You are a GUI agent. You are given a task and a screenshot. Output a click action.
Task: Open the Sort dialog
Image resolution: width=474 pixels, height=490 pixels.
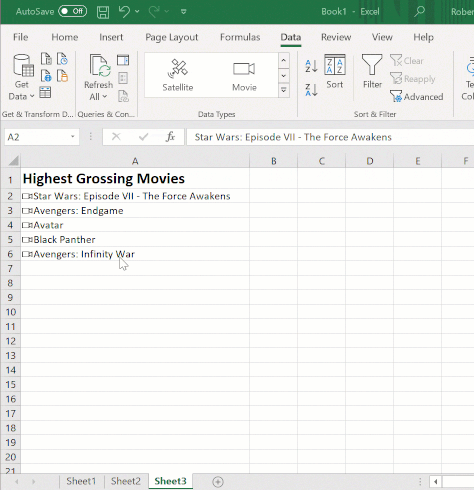pyautogui.click(x=335, y=71)
